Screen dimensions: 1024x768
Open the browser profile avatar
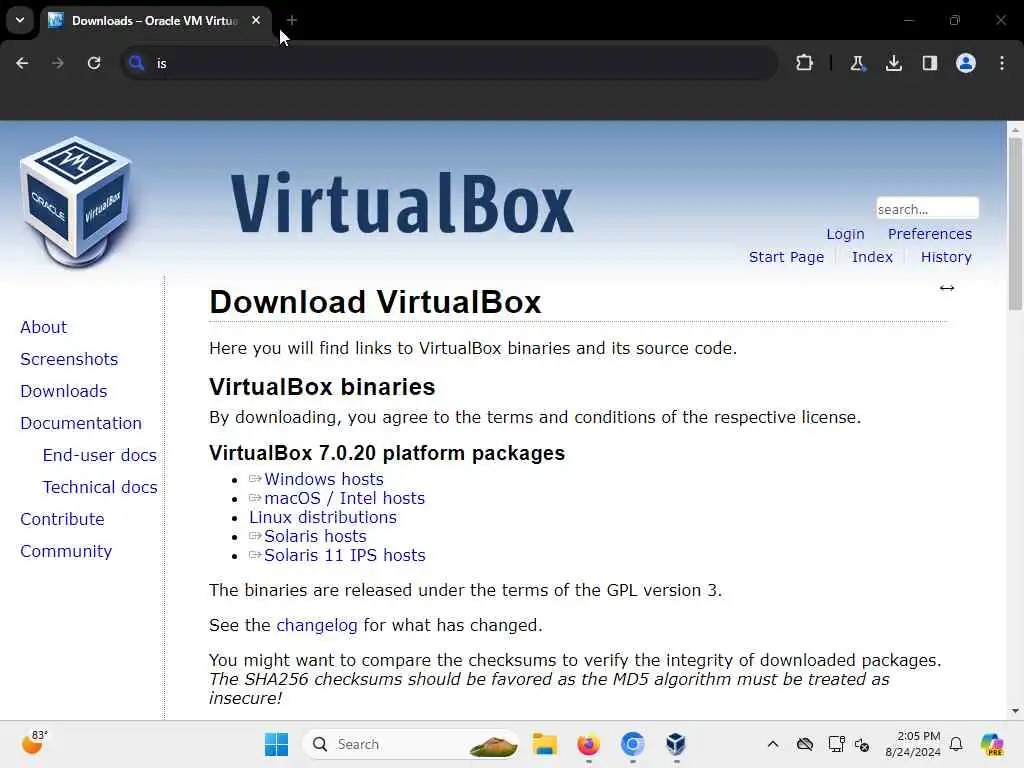coord(966,63)
